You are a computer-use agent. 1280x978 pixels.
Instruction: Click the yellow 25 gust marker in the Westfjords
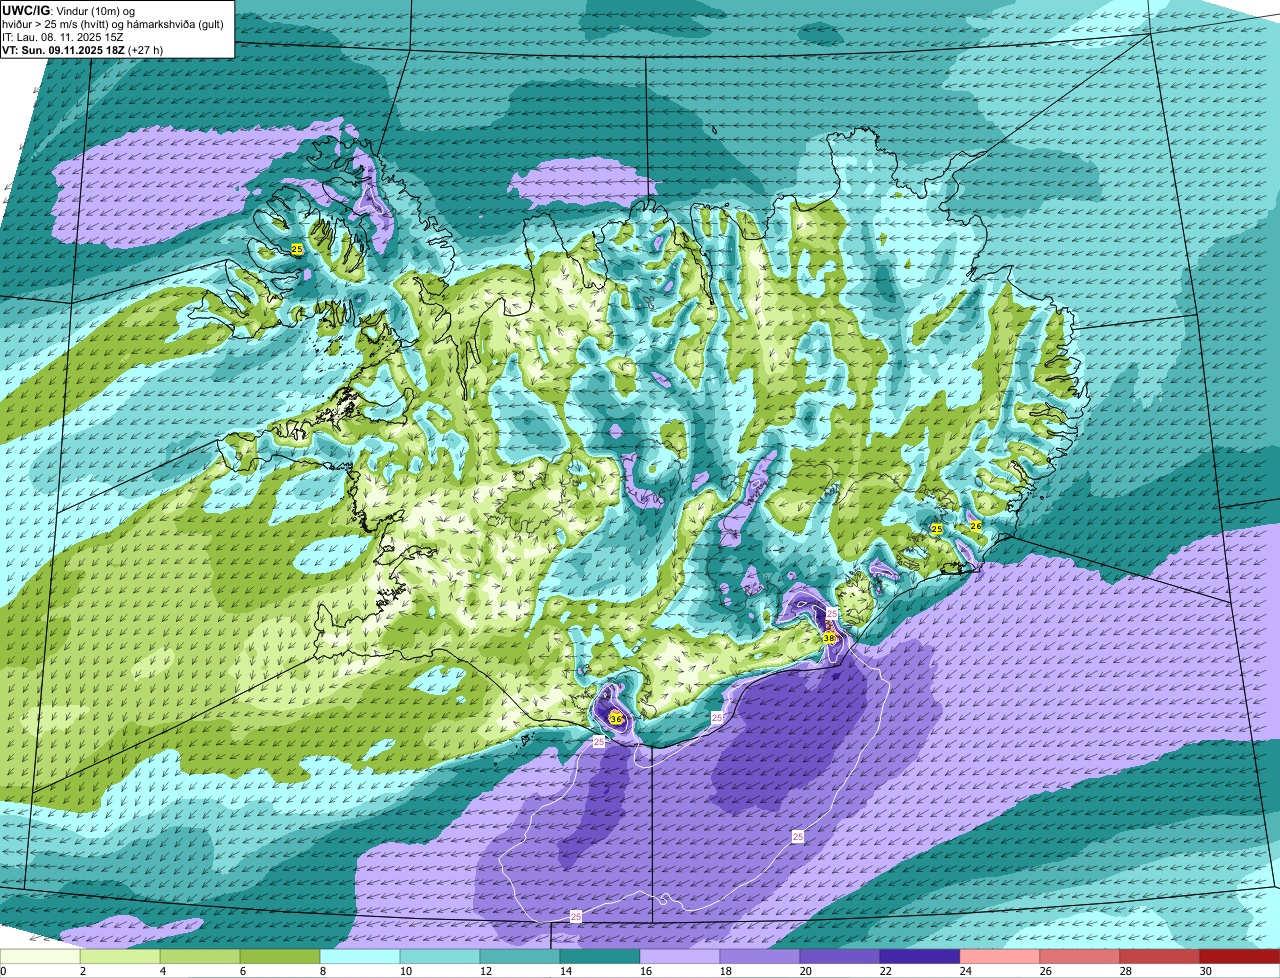click(297, 248)
